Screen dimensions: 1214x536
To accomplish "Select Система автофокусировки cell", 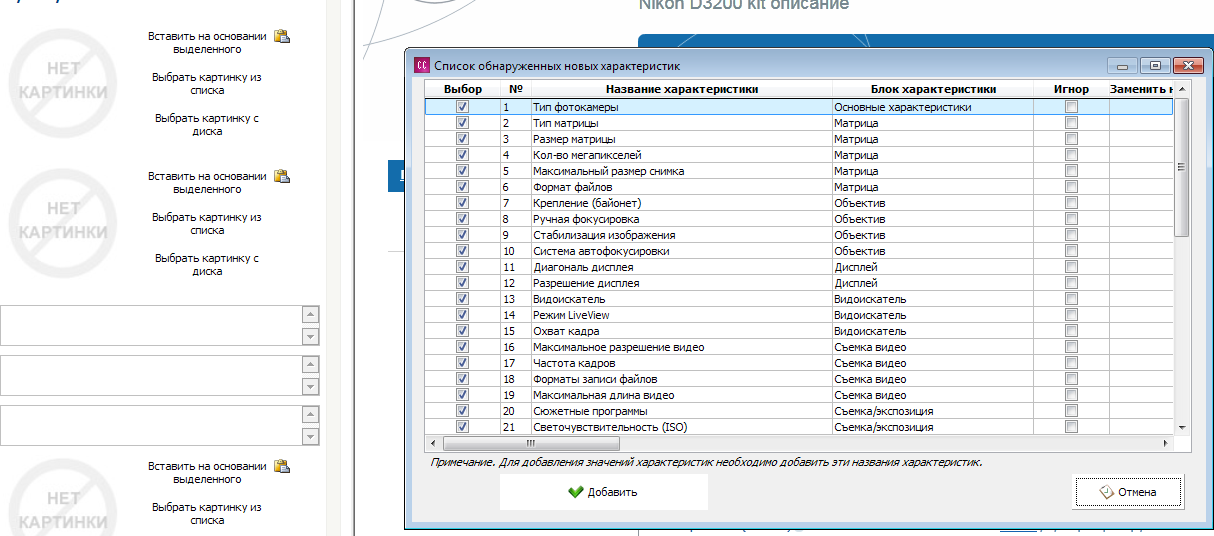I will point(681,251).
